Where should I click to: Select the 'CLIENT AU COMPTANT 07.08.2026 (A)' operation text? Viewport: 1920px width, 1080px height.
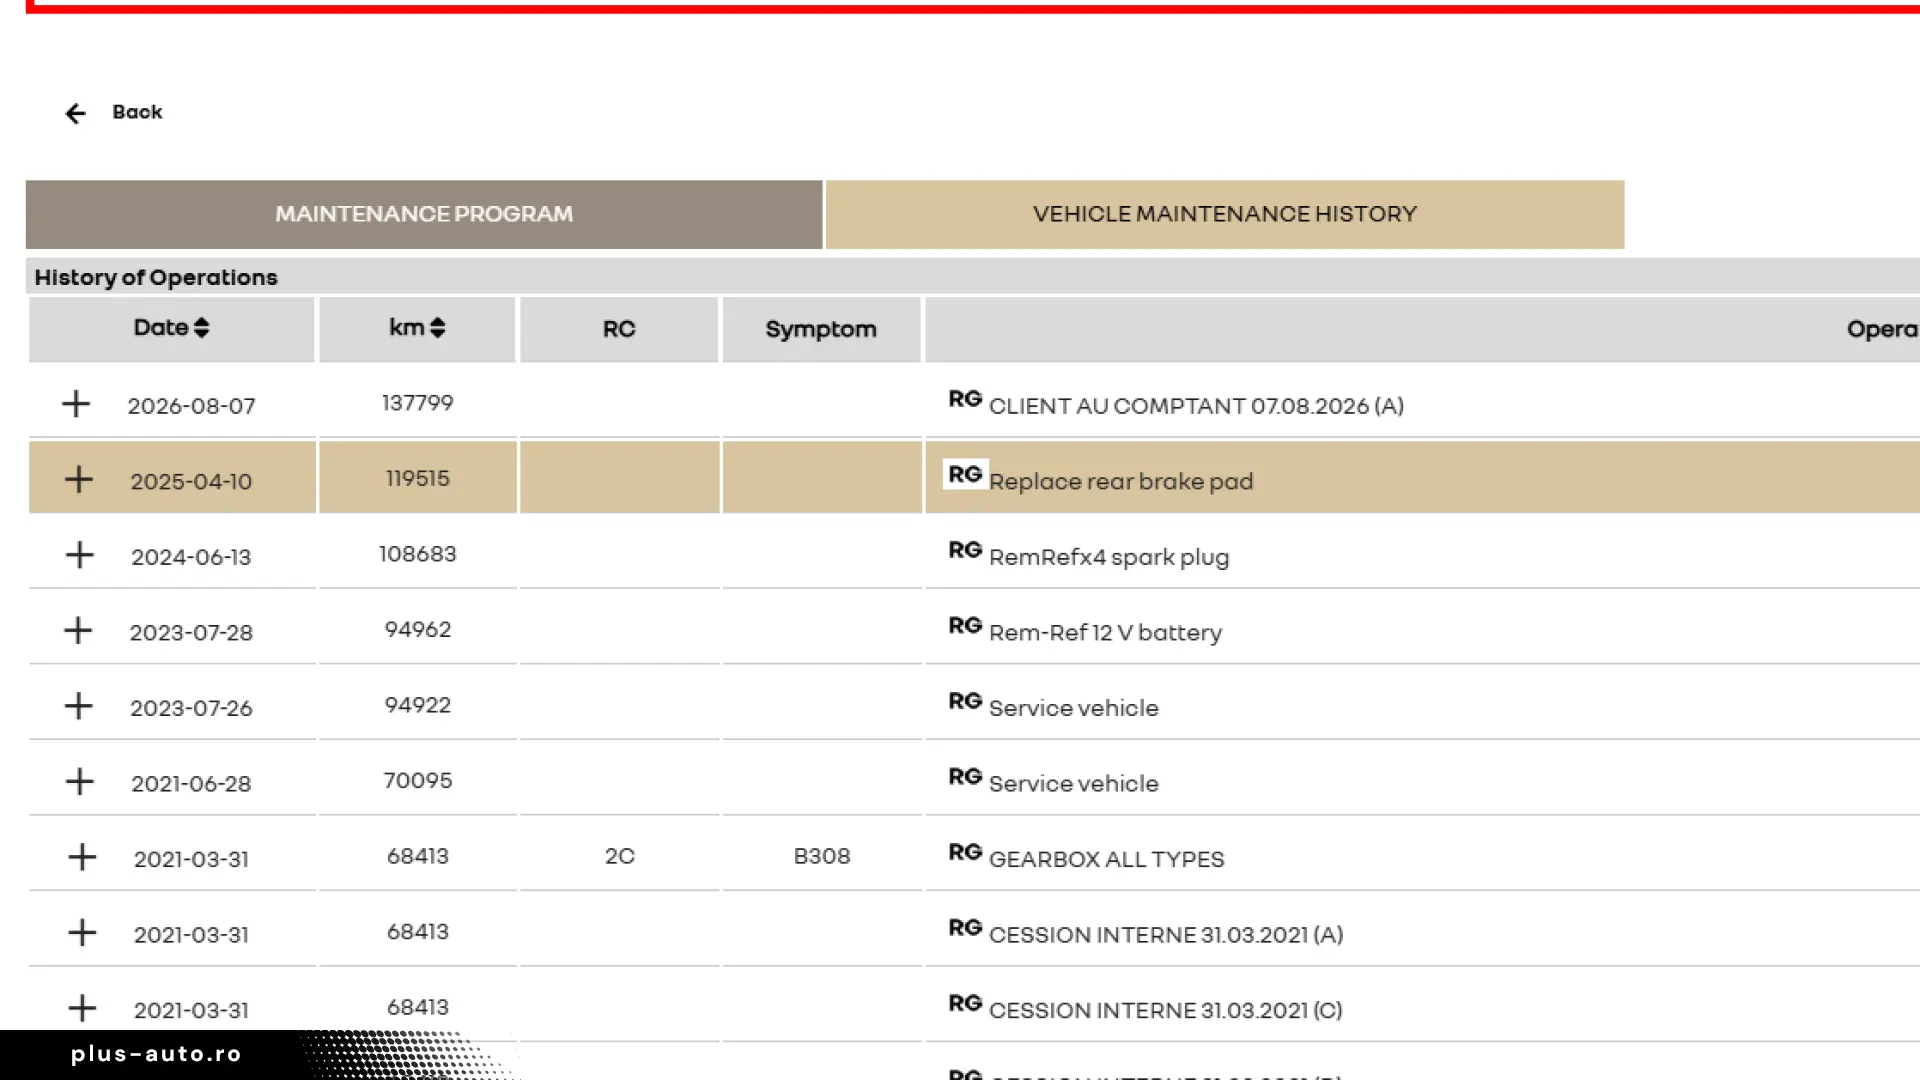click(x=1196, y=406)
